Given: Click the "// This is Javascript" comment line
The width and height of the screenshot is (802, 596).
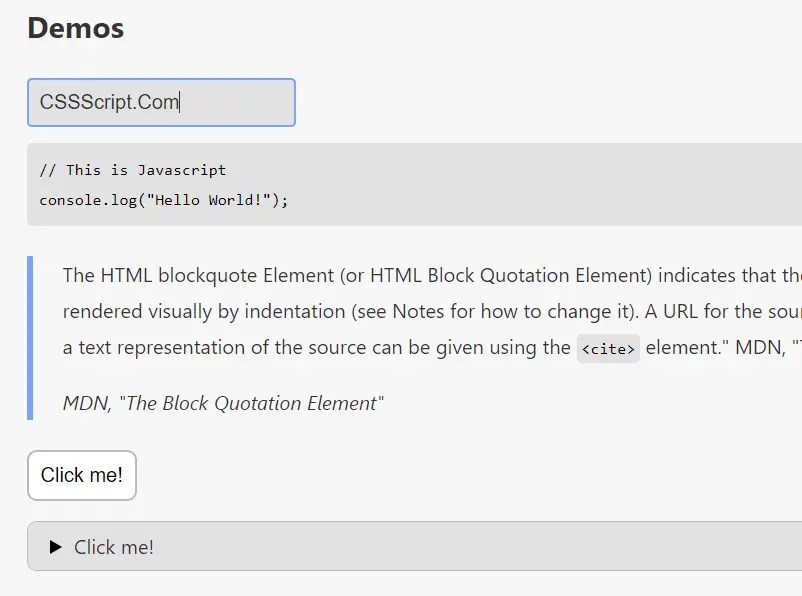Looking at the screenshot, I should 133,170.
